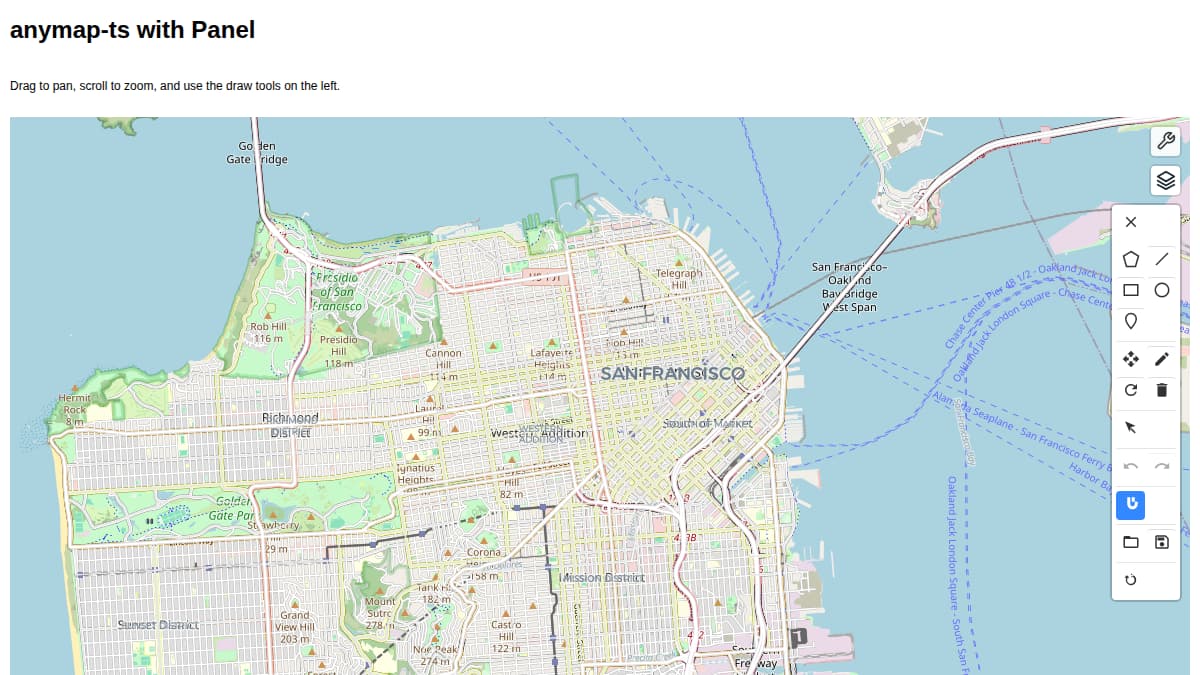
Task: Activate the rotate feature tool
Action: 1131,390
